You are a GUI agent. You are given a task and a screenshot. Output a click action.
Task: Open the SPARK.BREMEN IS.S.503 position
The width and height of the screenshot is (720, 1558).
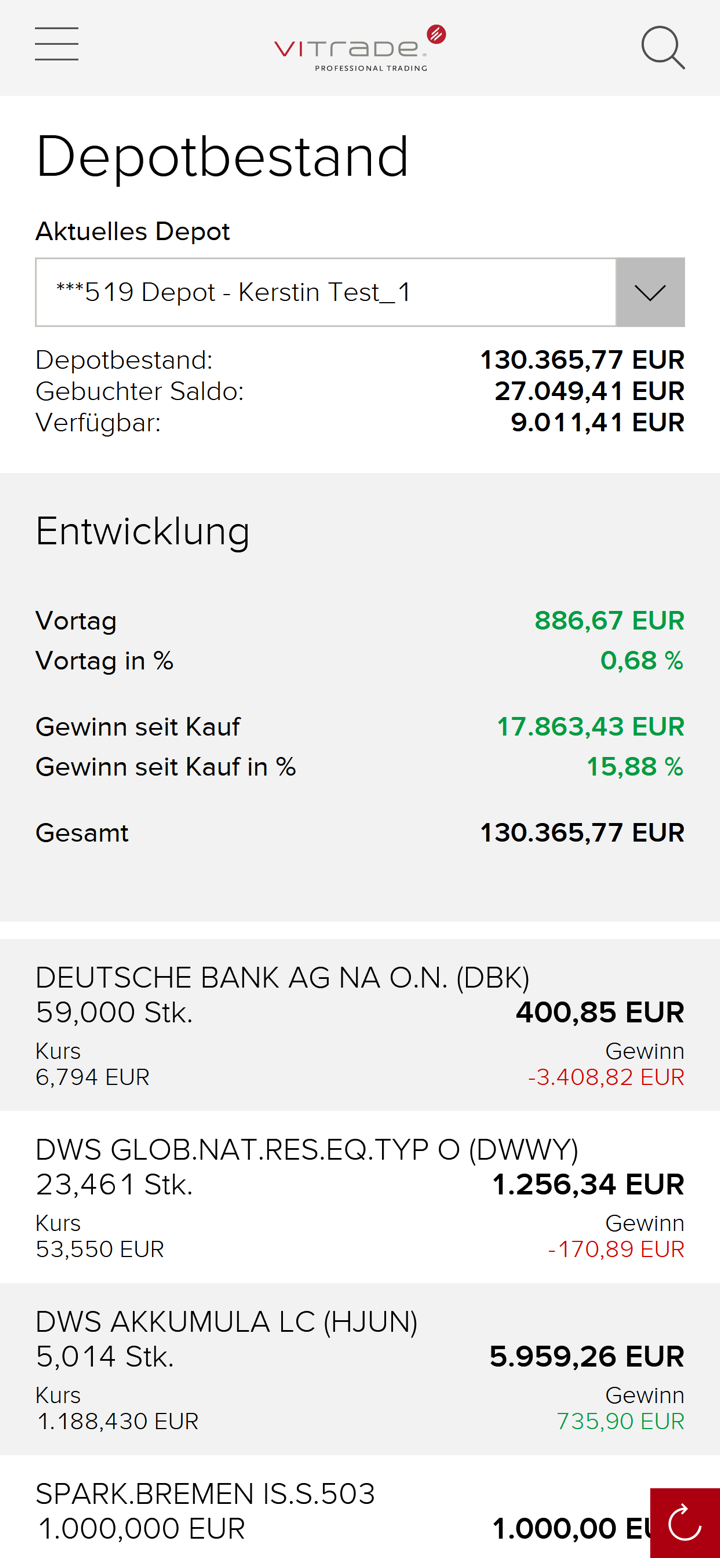pos(205,1494)
